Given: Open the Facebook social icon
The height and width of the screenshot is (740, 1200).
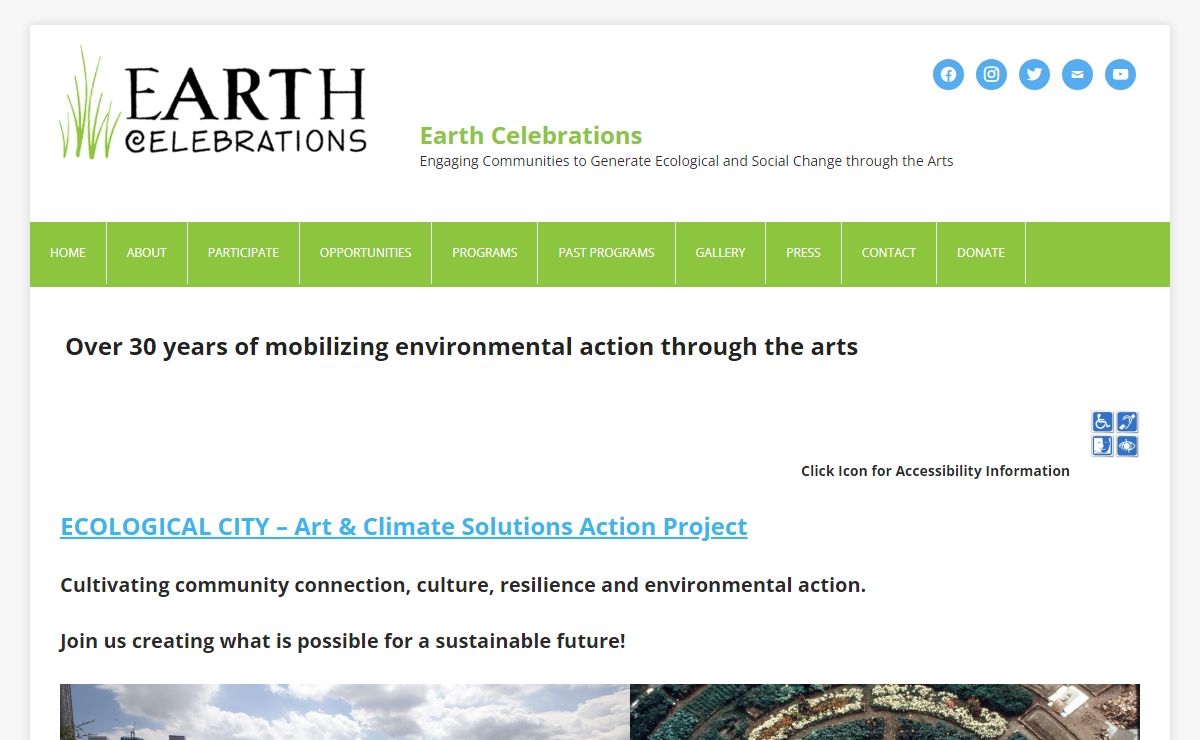Looking at the screenshot, I should click(x=948, y=74).
